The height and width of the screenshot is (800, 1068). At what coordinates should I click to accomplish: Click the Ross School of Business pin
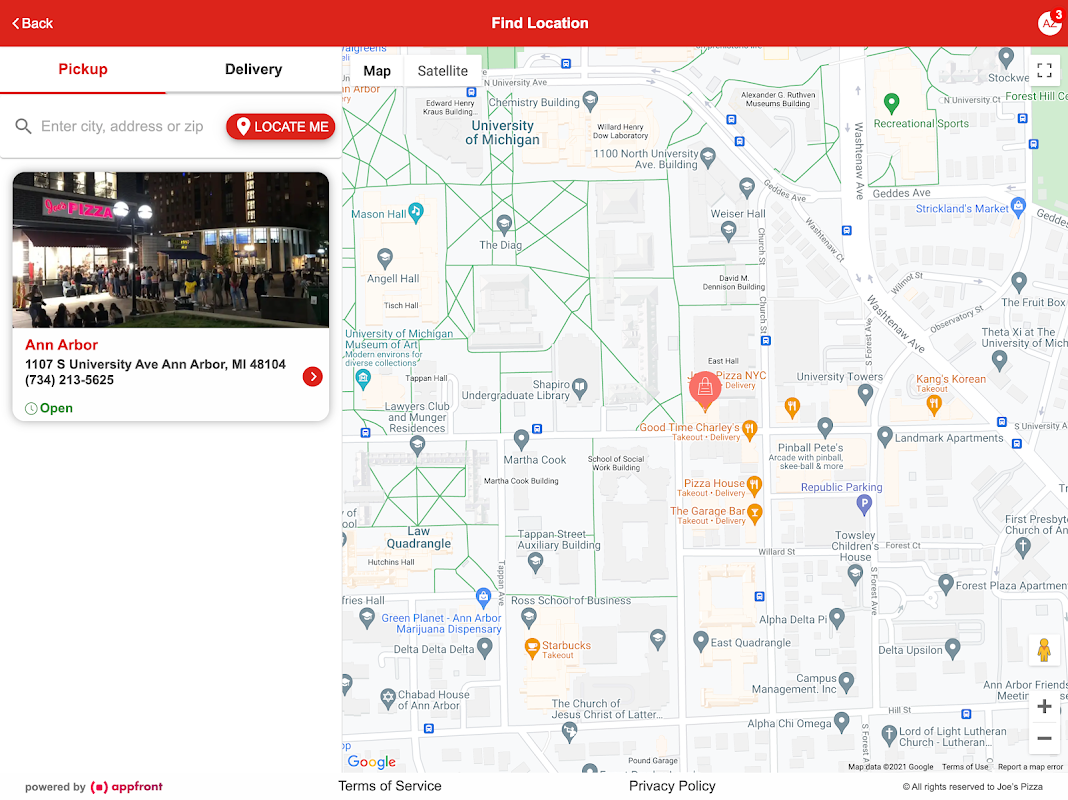pos(529,618)
